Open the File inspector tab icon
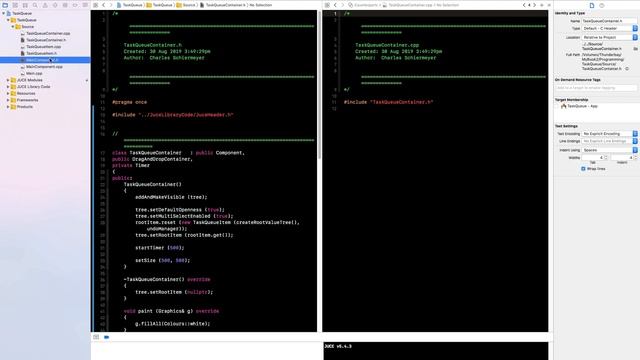This screenshot has width=640, height=360. click(x=592, y=5)
